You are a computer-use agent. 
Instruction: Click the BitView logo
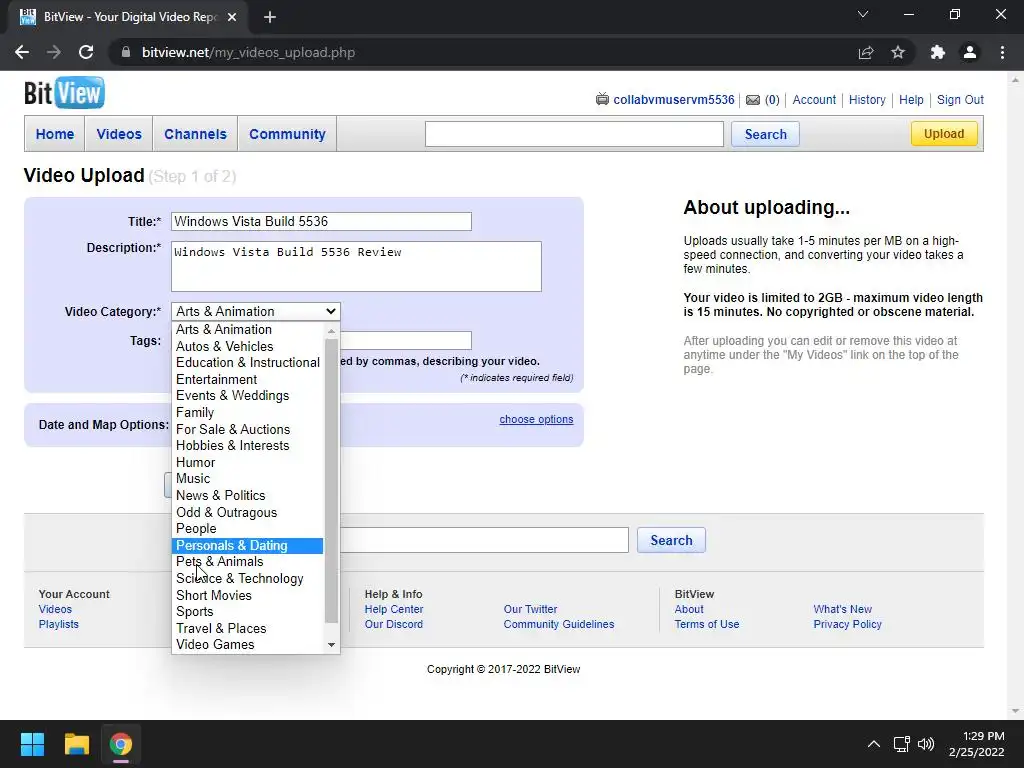[x=64, y=93]
